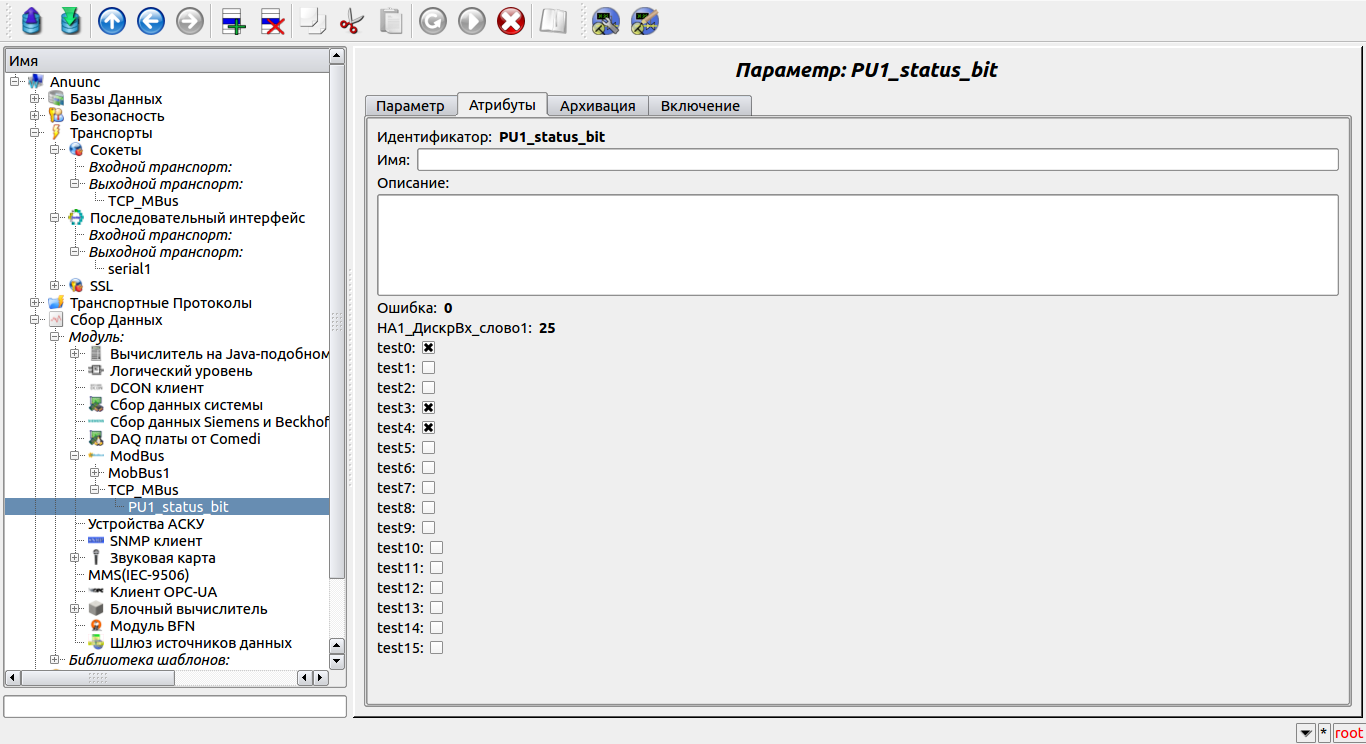
Task: Open the Параметр tab
Action: point(410,106)
